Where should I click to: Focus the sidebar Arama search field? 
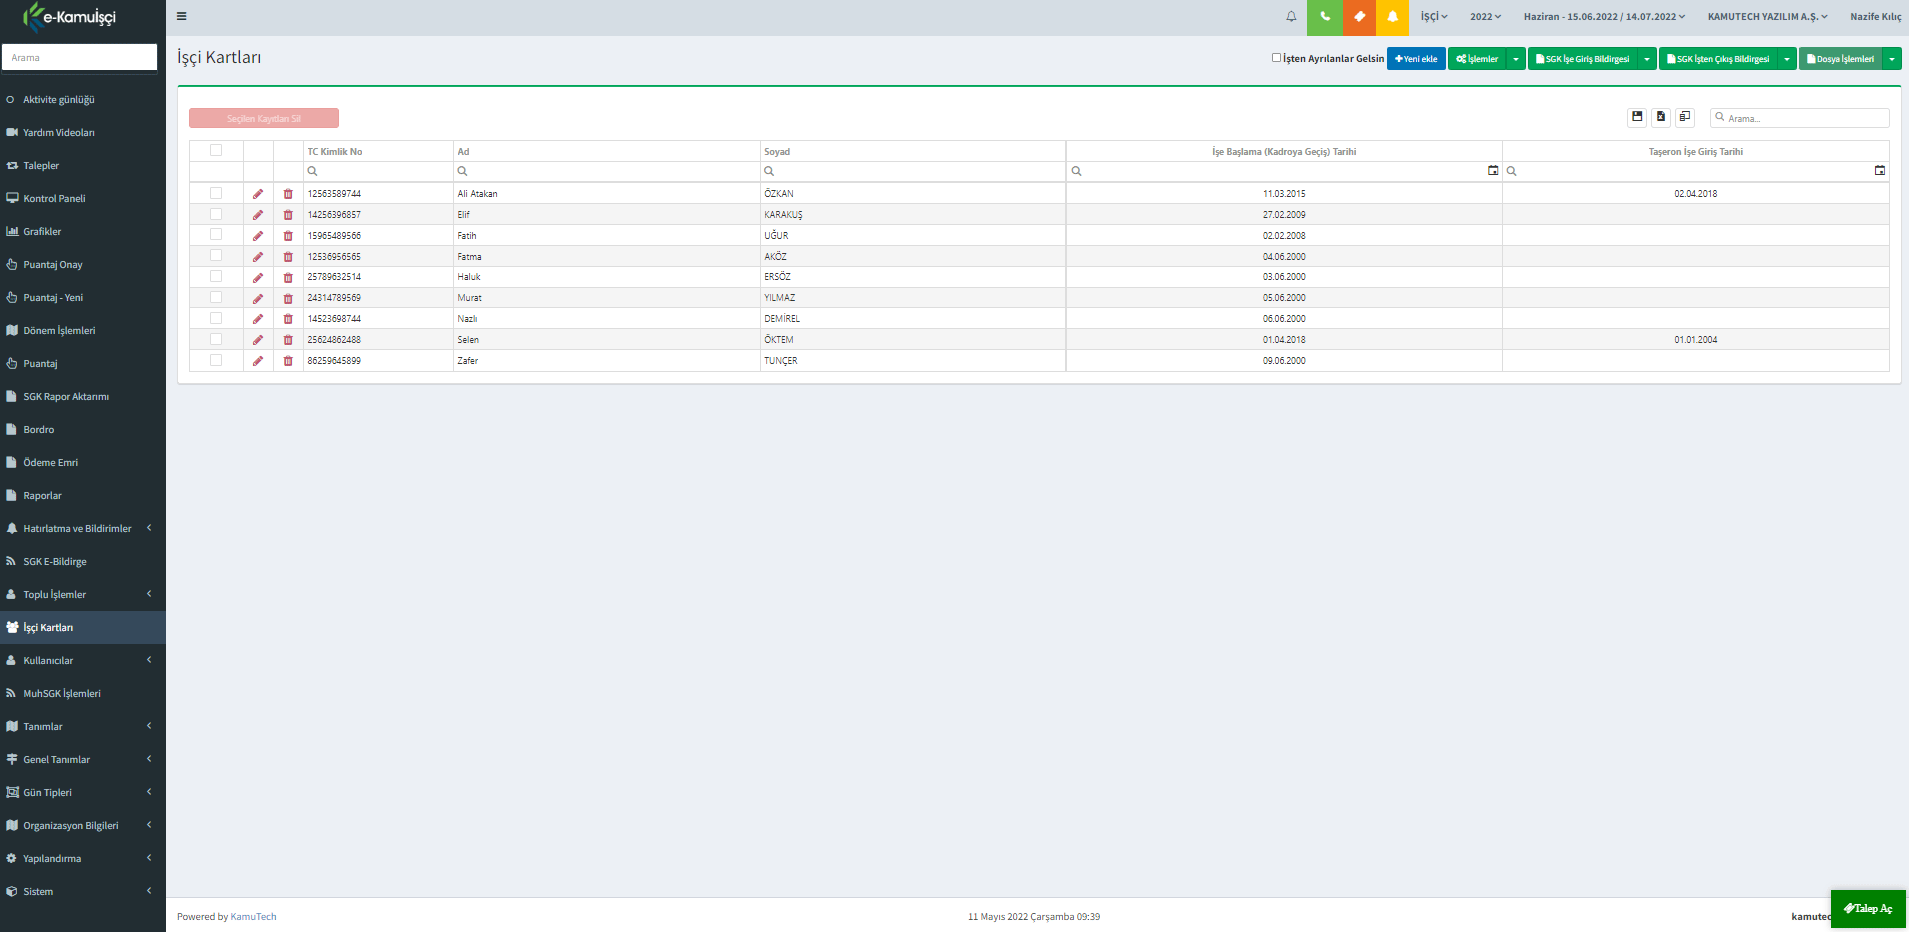(79, 57)
